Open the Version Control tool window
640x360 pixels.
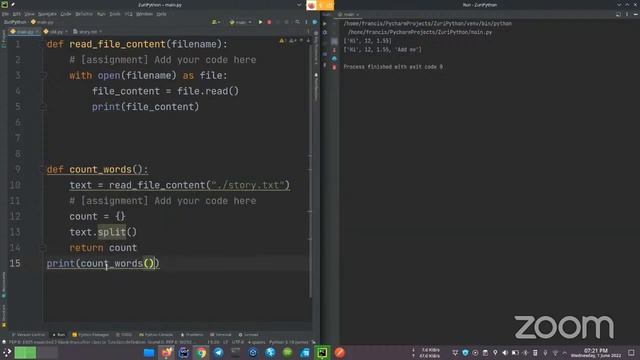28,335
